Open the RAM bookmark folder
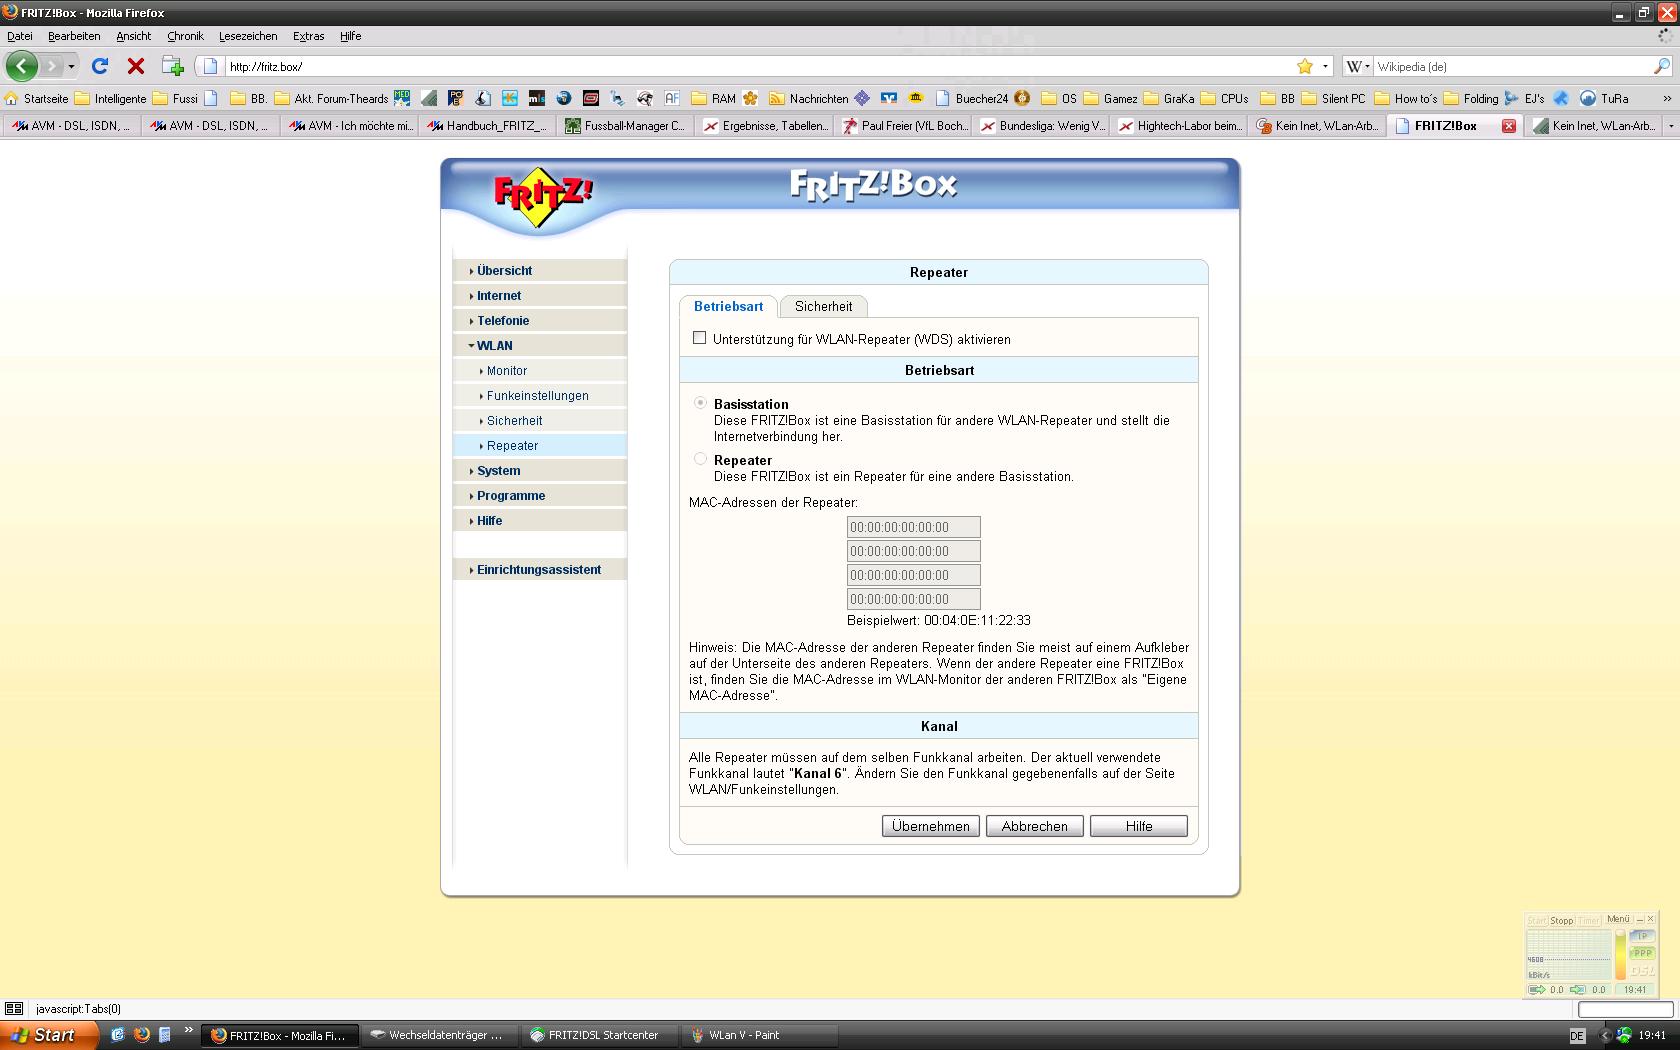 tap(714, 98)
